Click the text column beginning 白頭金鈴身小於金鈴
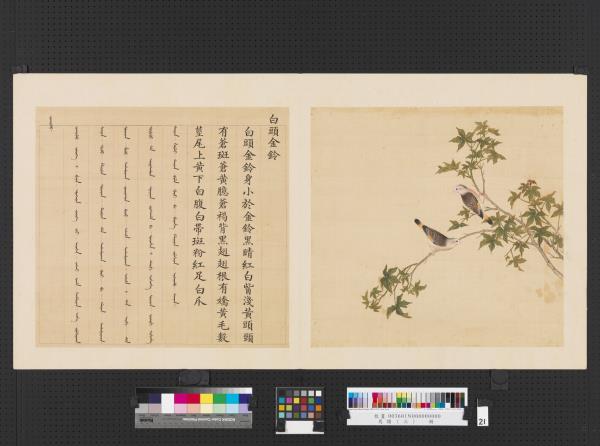The image size is (600, 446). tap(249, 235)
